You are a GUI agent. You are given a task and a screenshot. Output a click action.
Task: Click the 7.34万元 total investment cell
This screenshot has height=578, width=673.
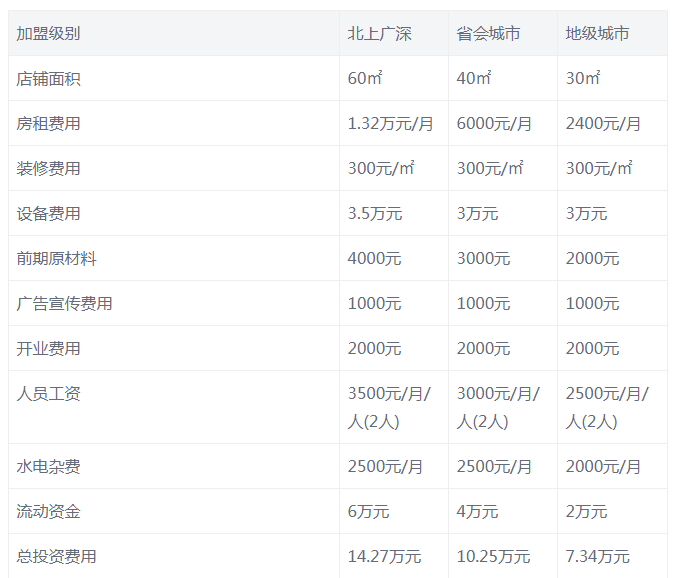coord(597,557)
